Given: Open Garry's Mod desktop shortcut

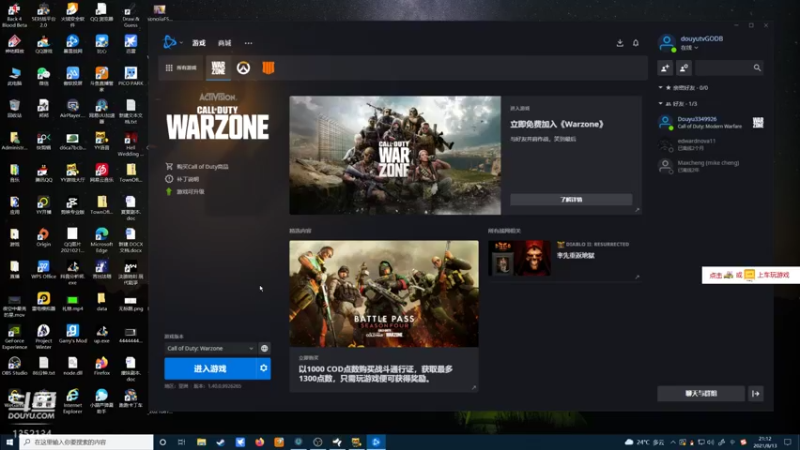Looking at the screenshot, I should pos(72,334).
